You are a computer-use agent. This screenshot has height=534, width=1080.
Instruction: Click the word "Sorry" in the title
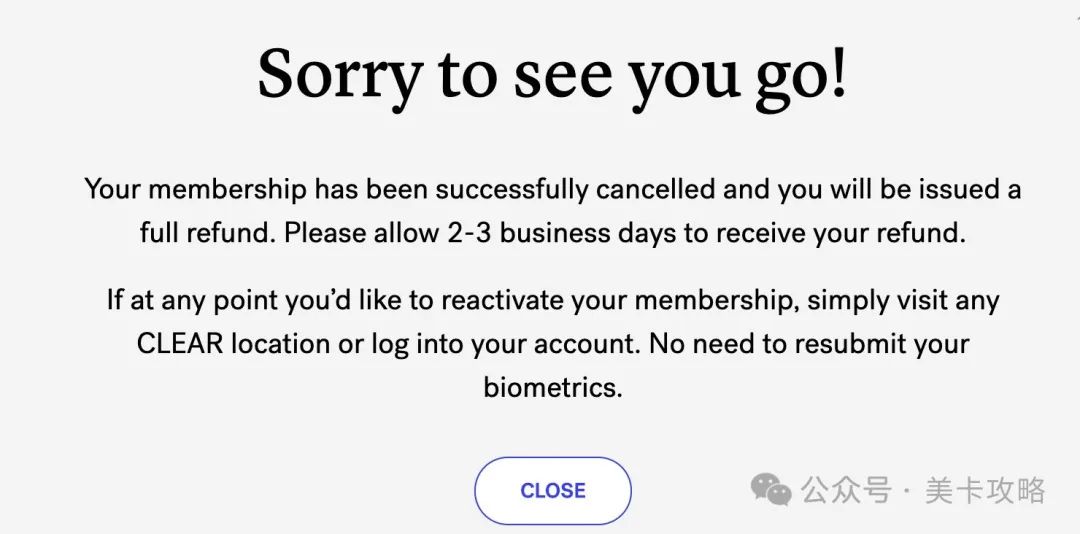pyautogui.click(x=340, y=75)
